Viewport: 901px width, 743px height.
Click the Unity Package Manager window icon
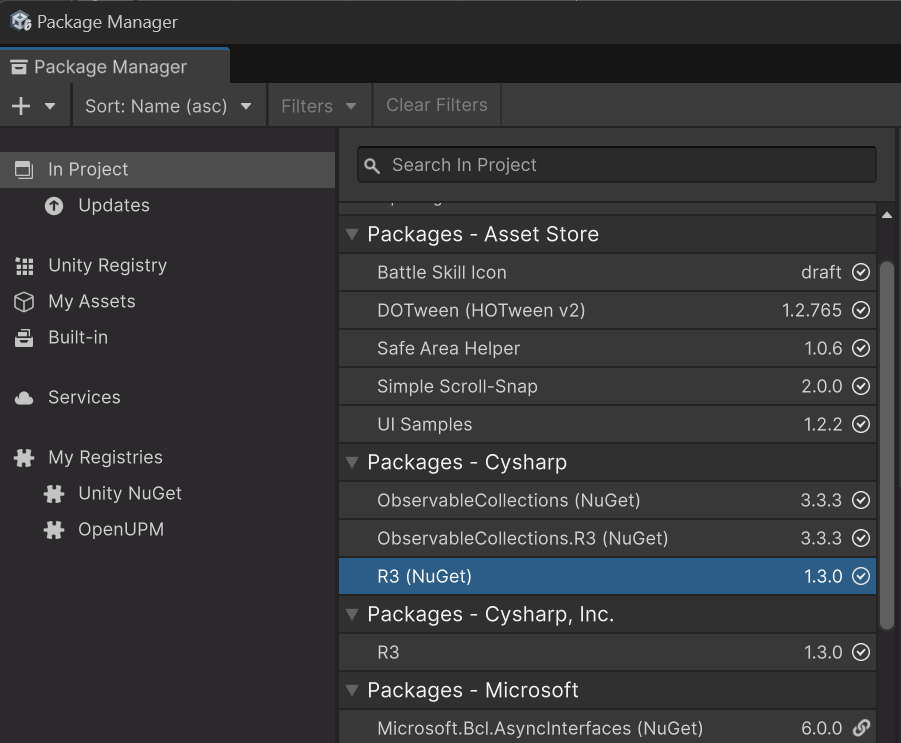[x=21, y=21]
